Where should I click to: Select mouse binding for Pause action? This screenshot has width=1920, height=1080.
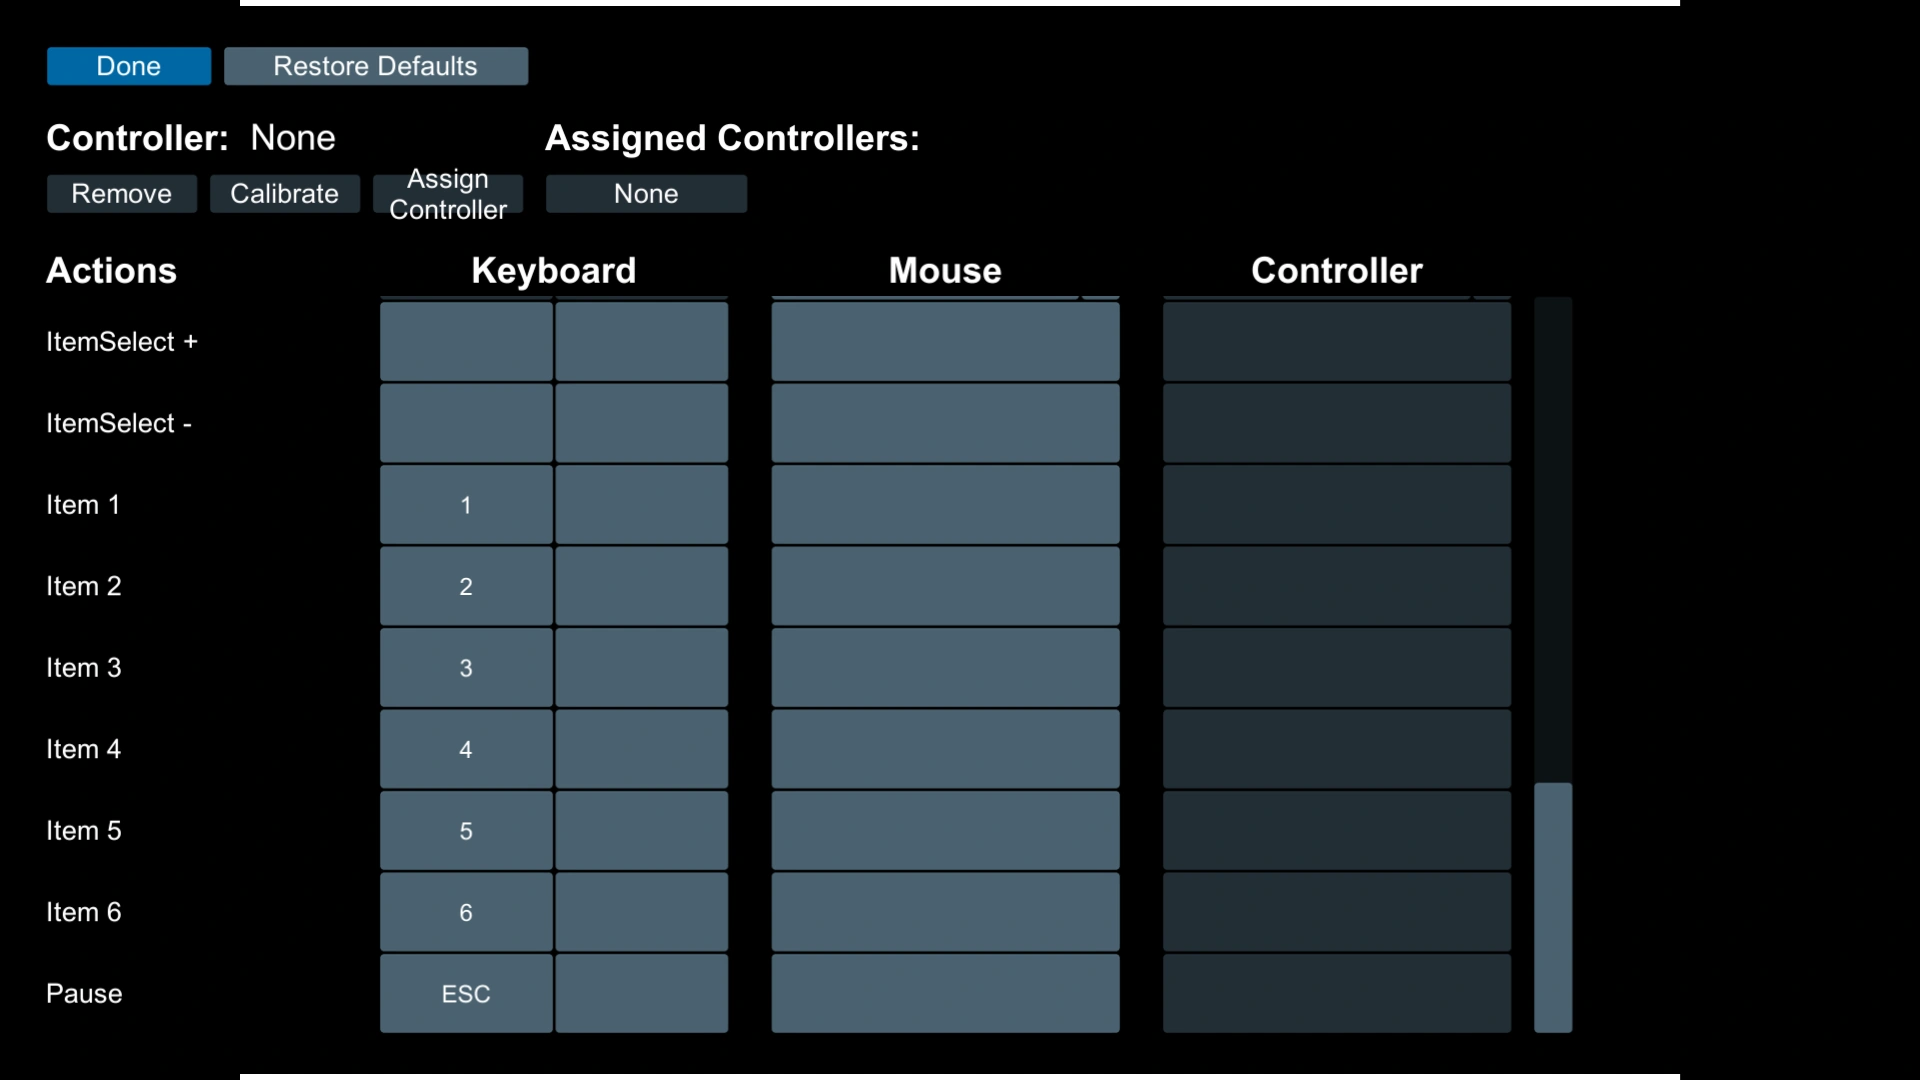click(x=945, y=994)
